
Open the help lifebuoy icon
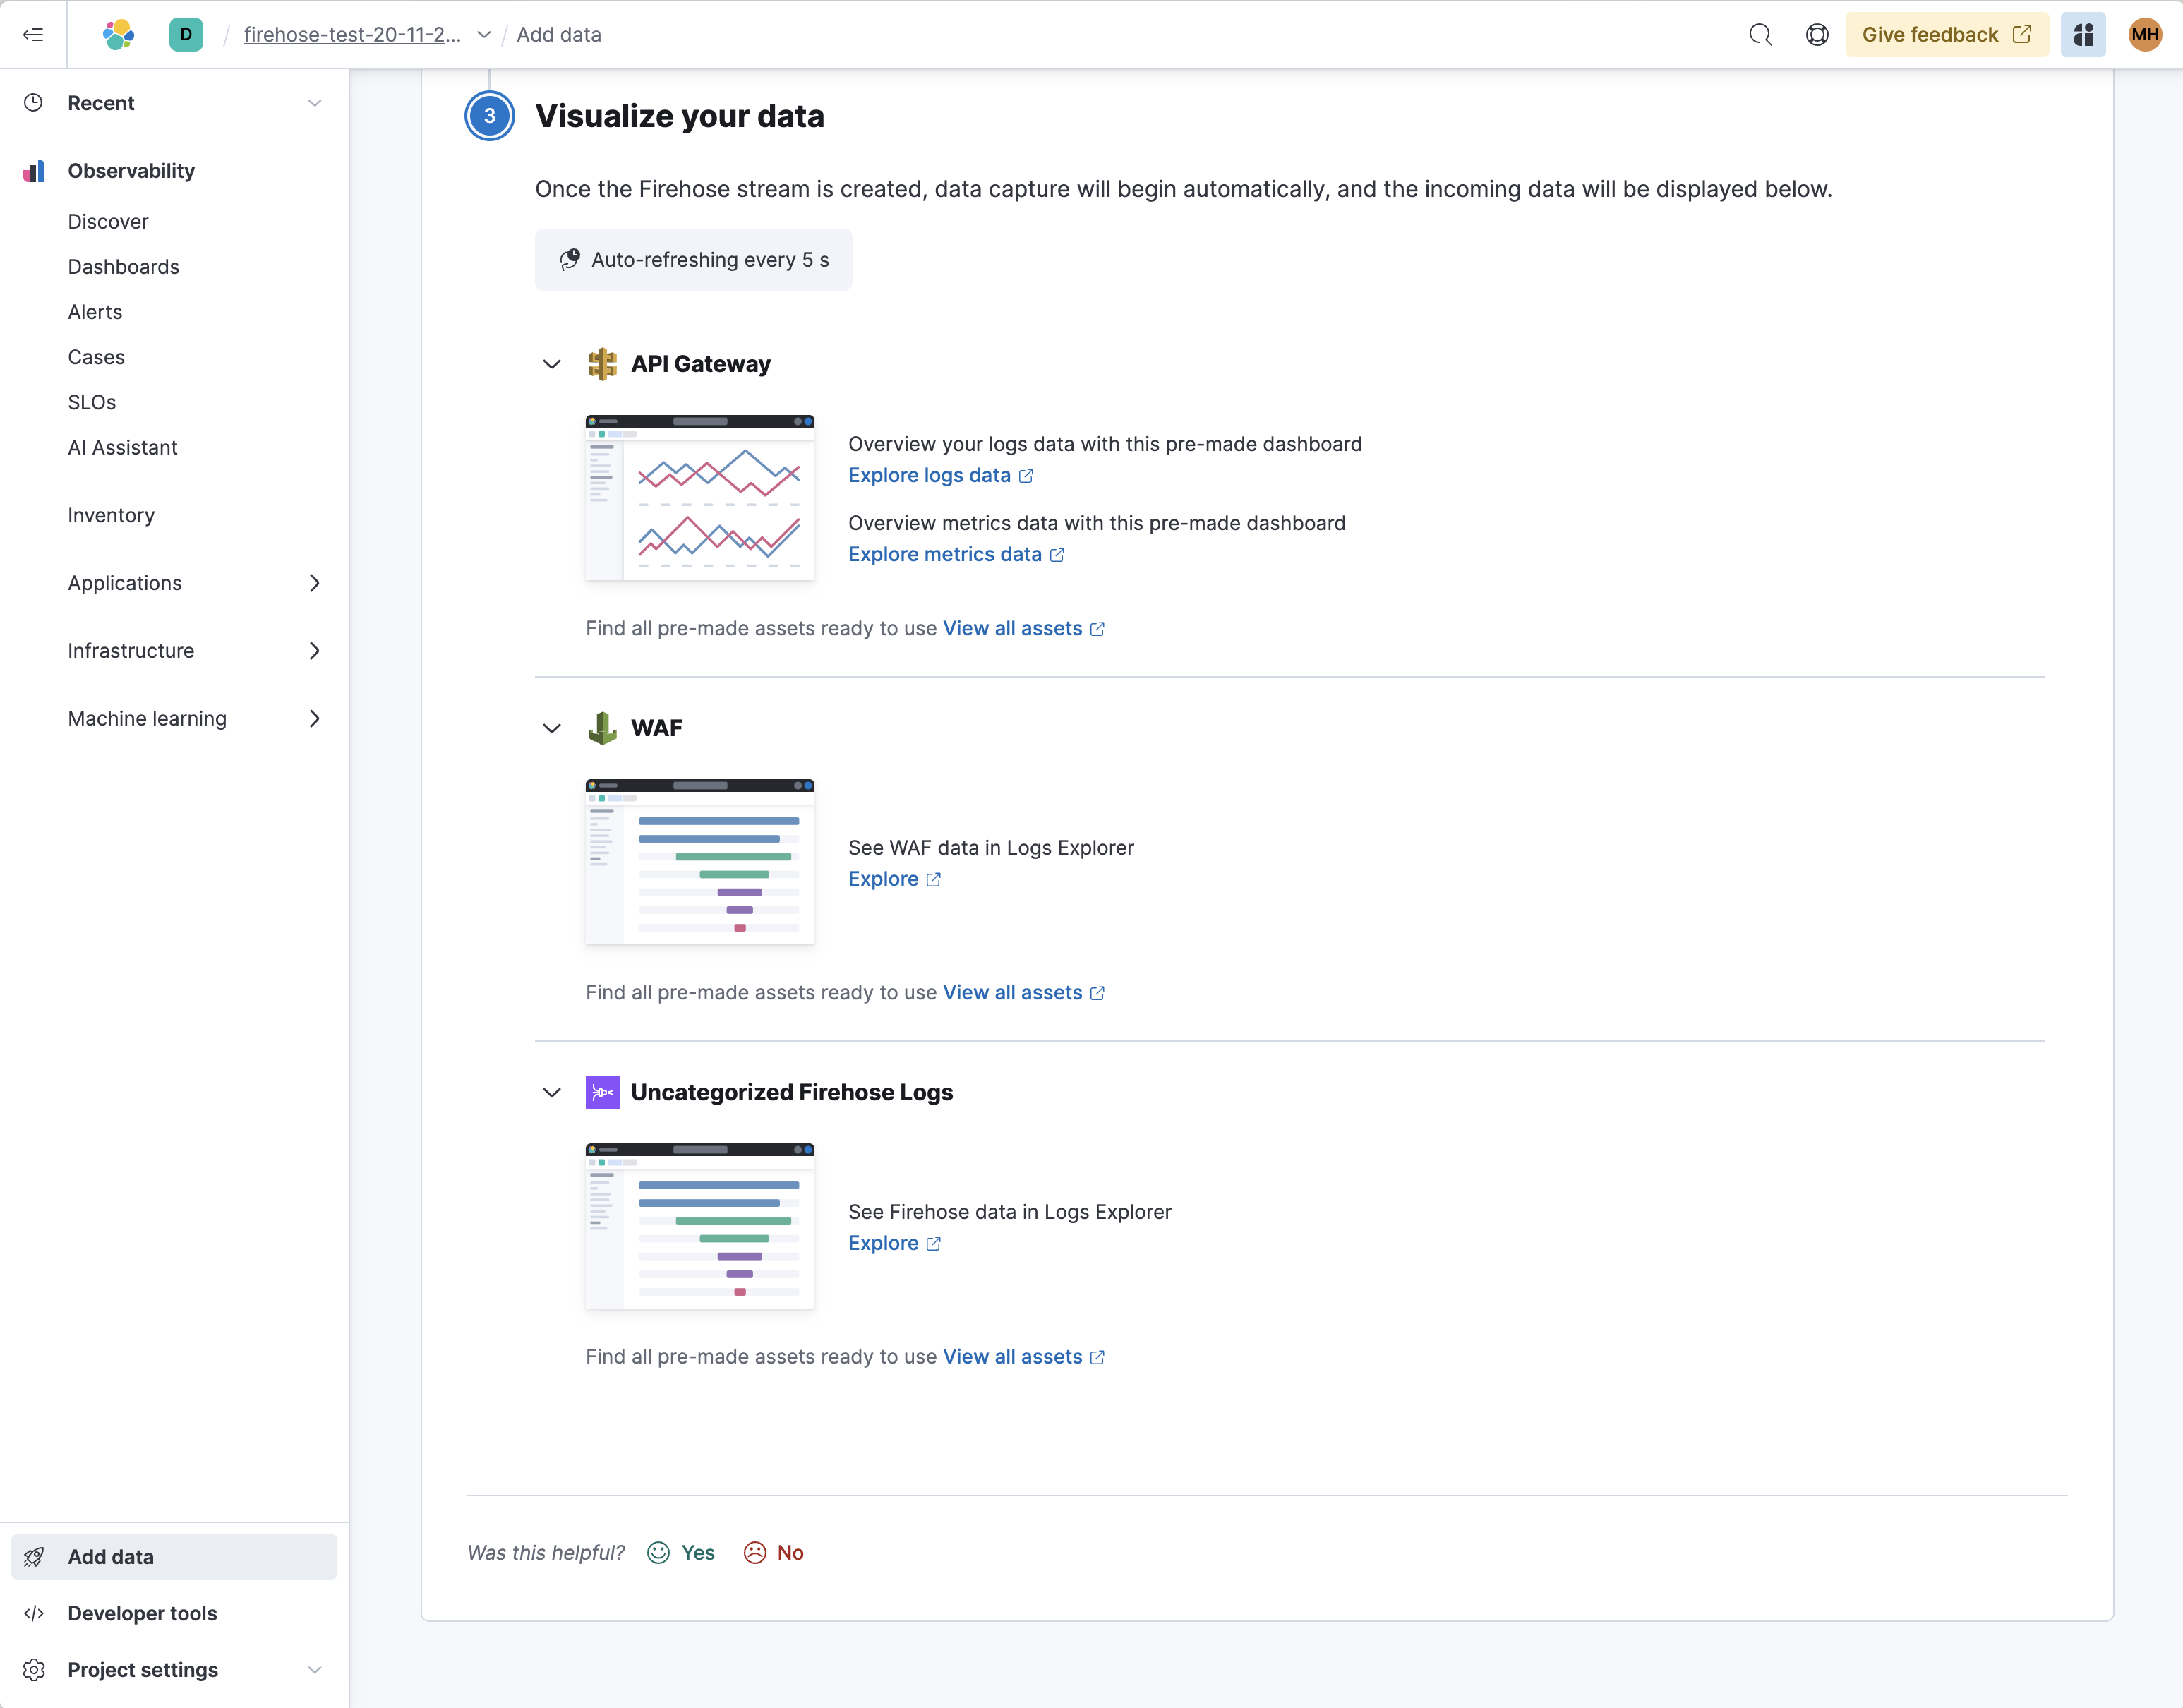click(1817, 35)
